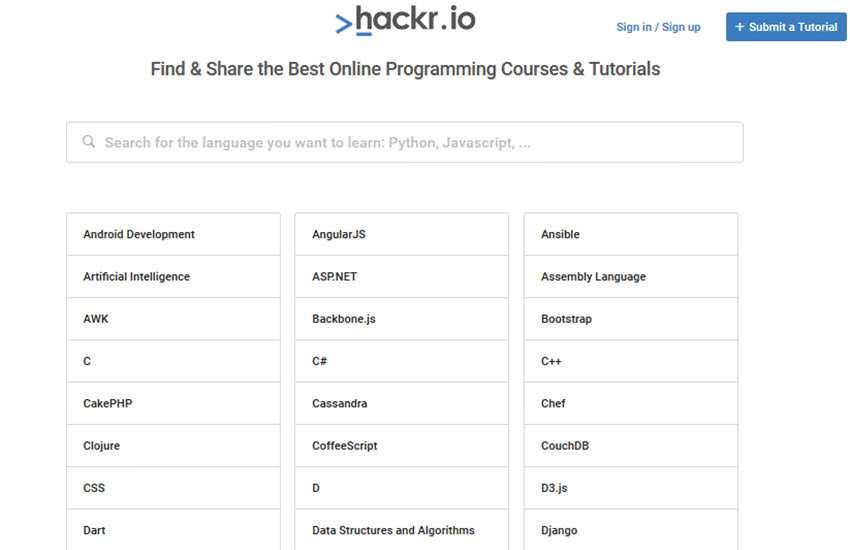Open the Backbone.js tutorials

343,319
